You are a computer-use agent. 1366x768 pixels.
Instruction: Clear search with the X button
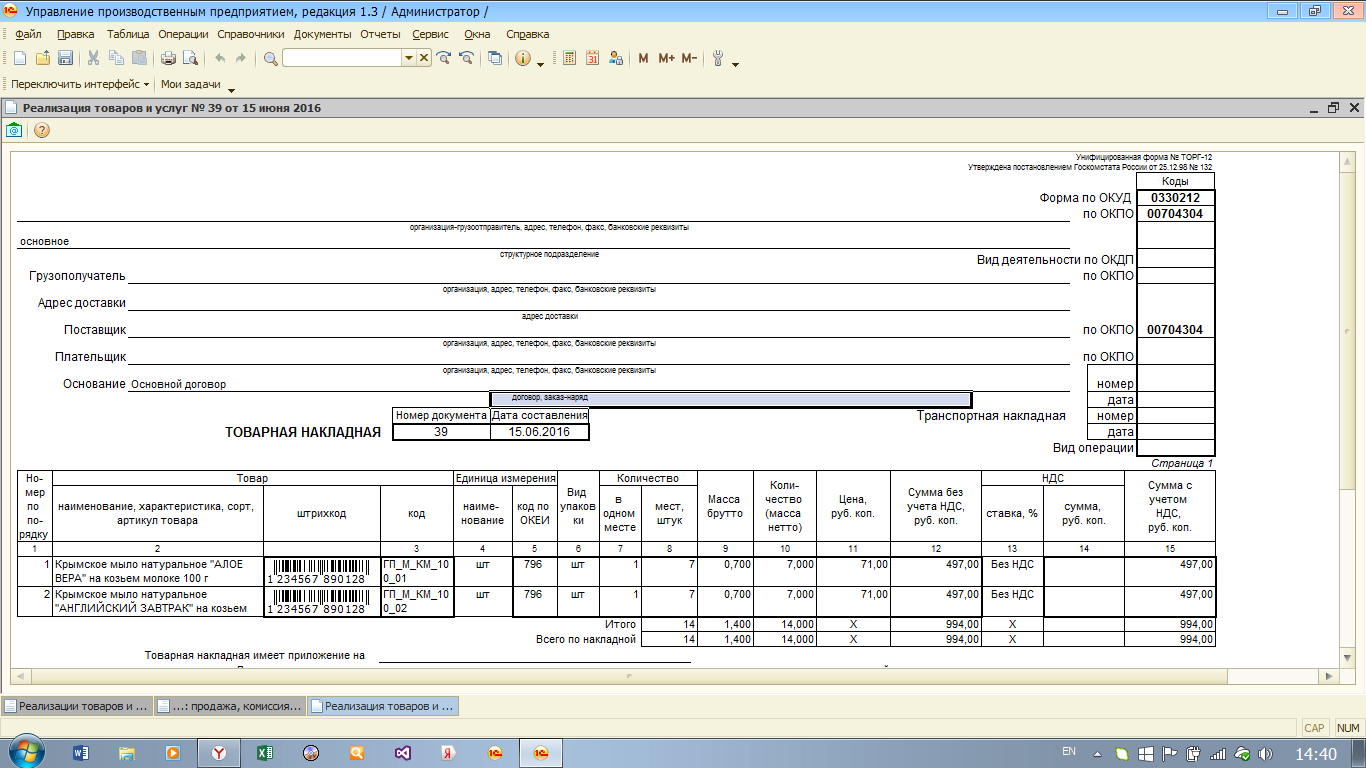(424, 58)
